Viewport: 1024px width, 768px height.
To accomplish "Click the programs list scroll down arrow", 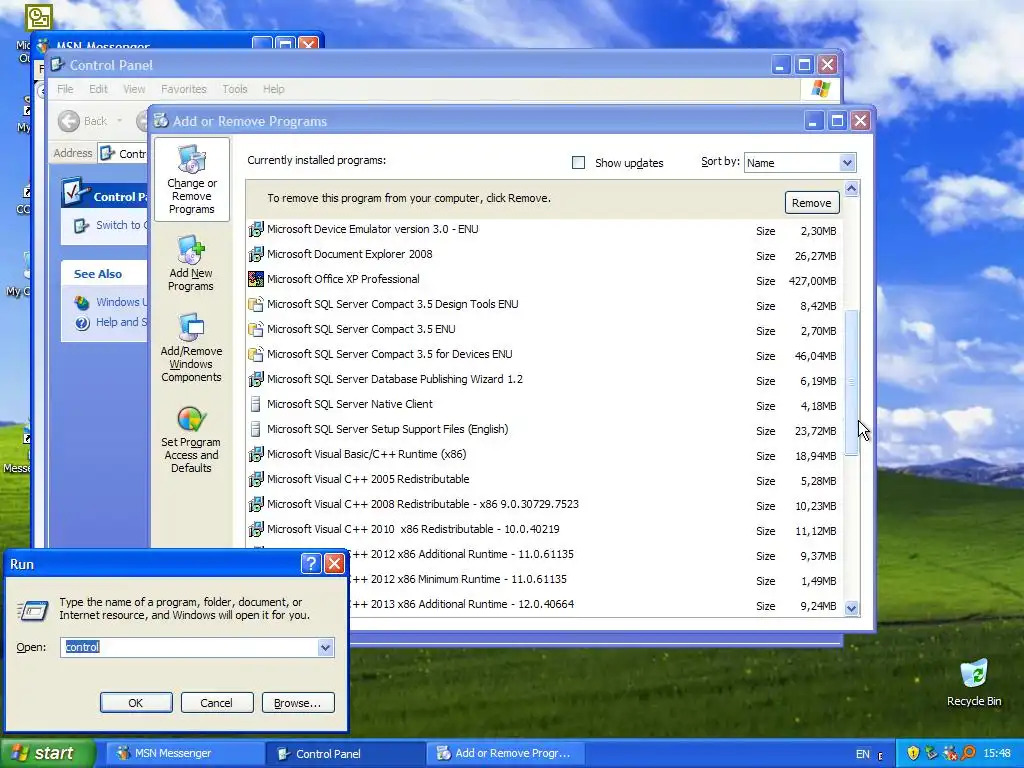I will pos(851,608).
